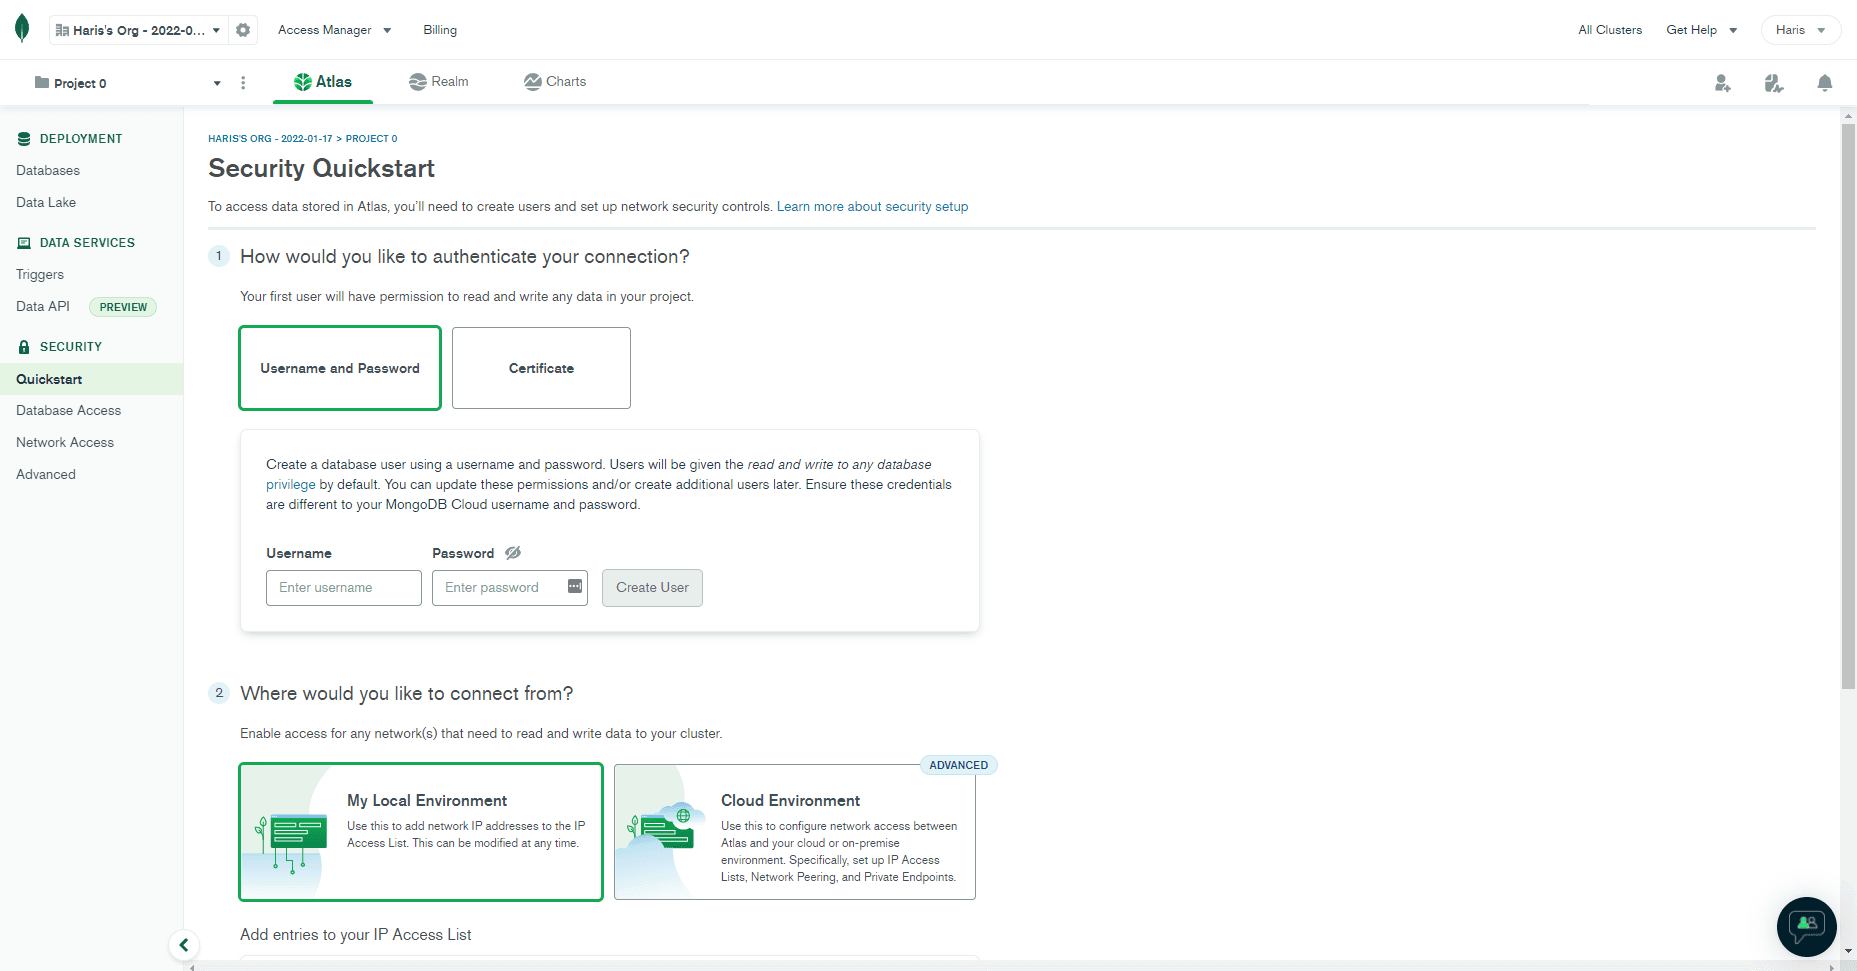Open the Access Manager dropdown
The height and width of the screenshot is (971, 1857).
point(335,30)
